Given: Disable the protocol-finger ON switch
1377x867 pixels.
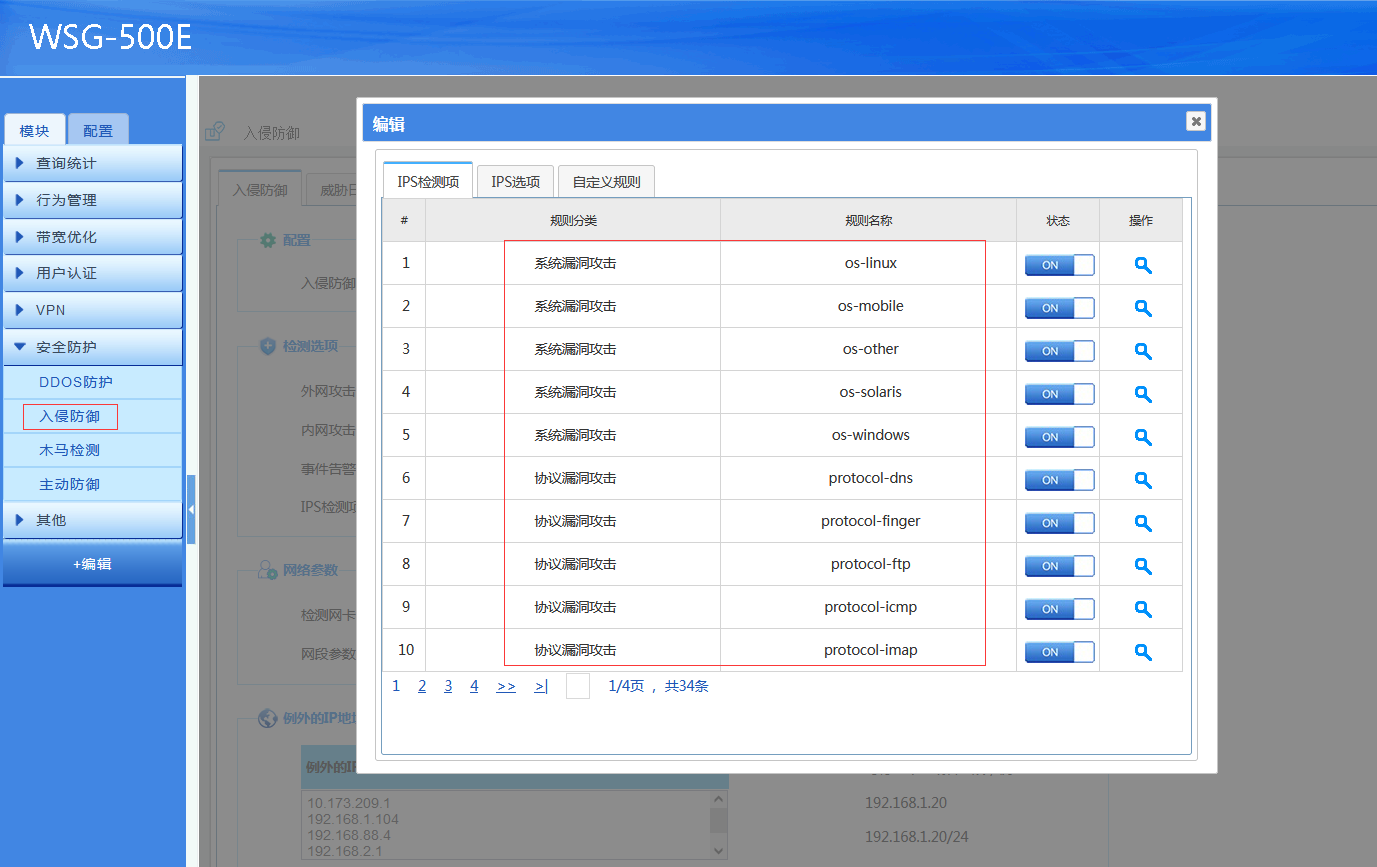Looking at the screenshot, I should pos(1059,523).
